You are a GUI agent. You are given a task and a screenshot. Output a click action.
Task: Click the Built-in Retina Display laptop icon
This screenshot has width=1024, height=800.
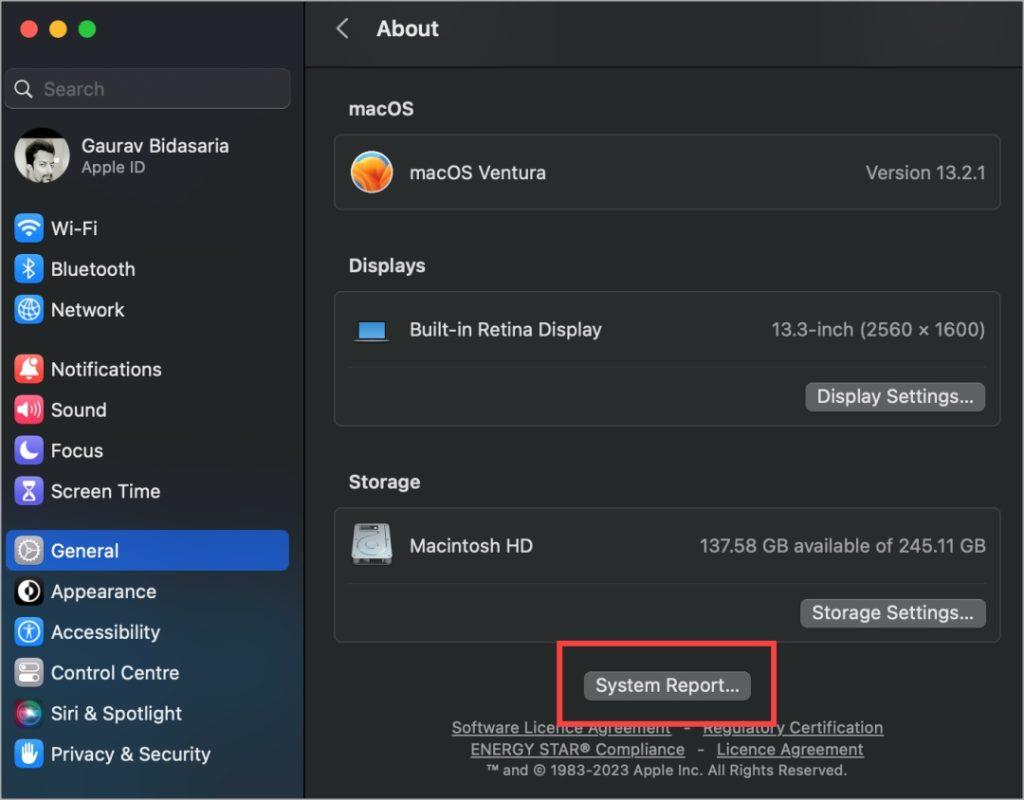pyautogui.click(x=372, y=330)
